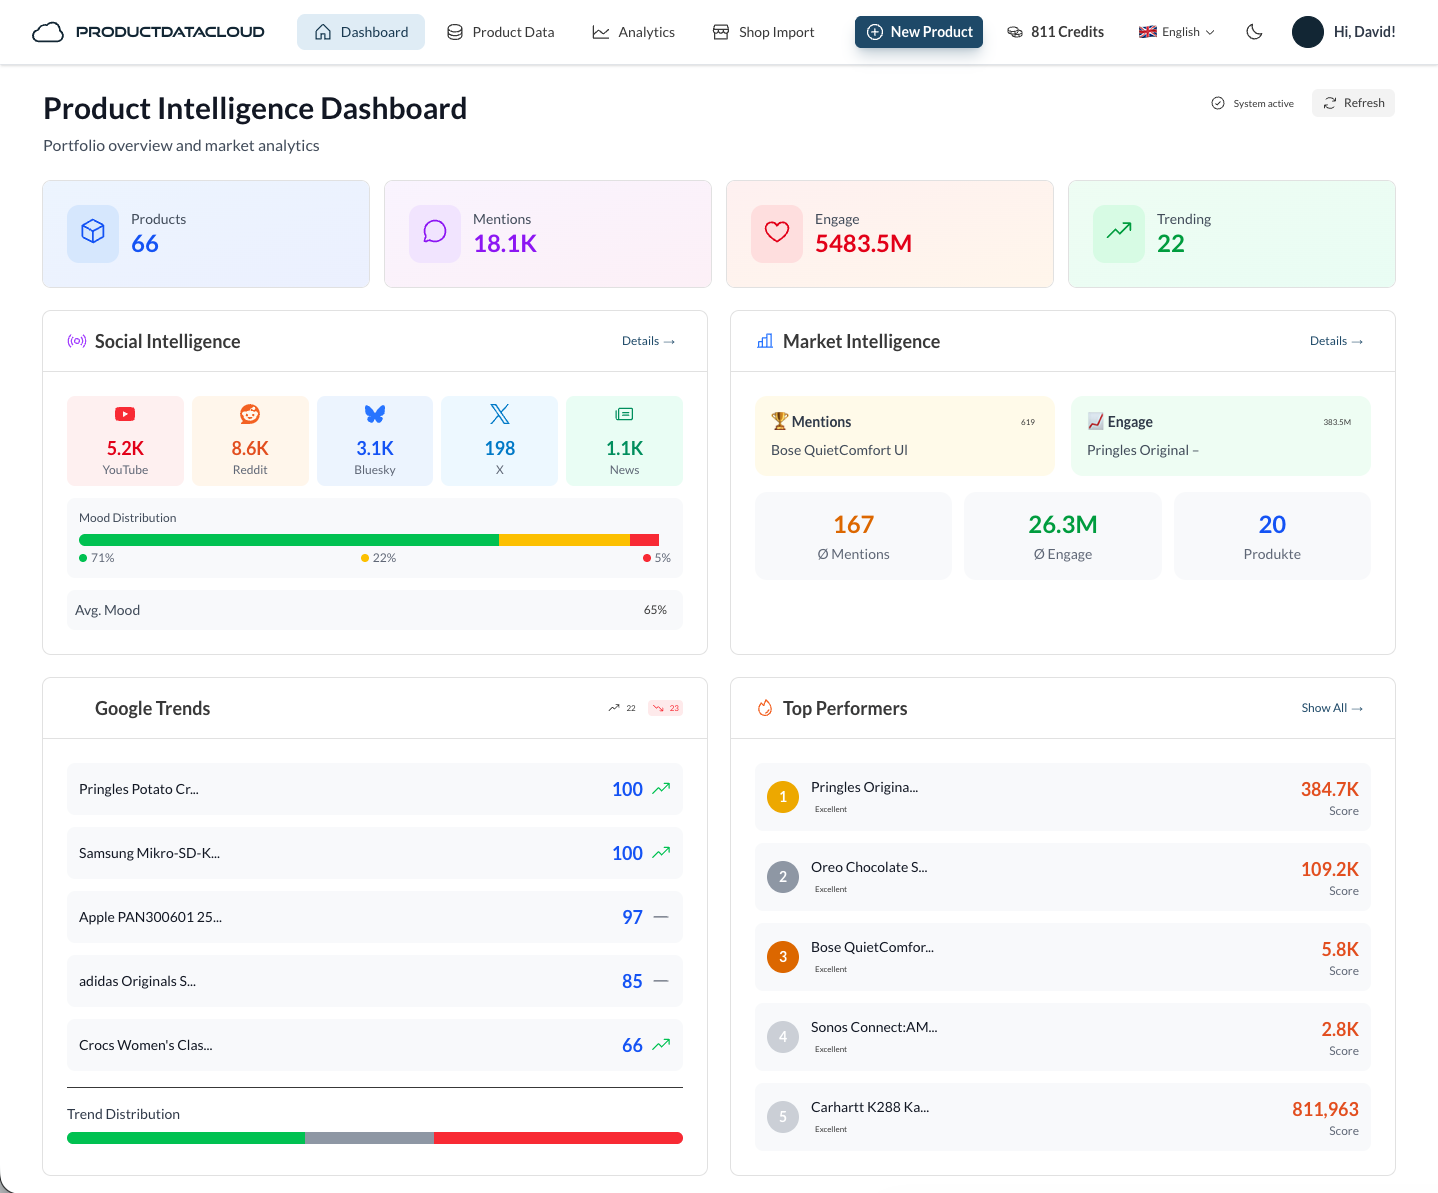
Task: Select the Reddit mascot icon
Action: point(250,414)
